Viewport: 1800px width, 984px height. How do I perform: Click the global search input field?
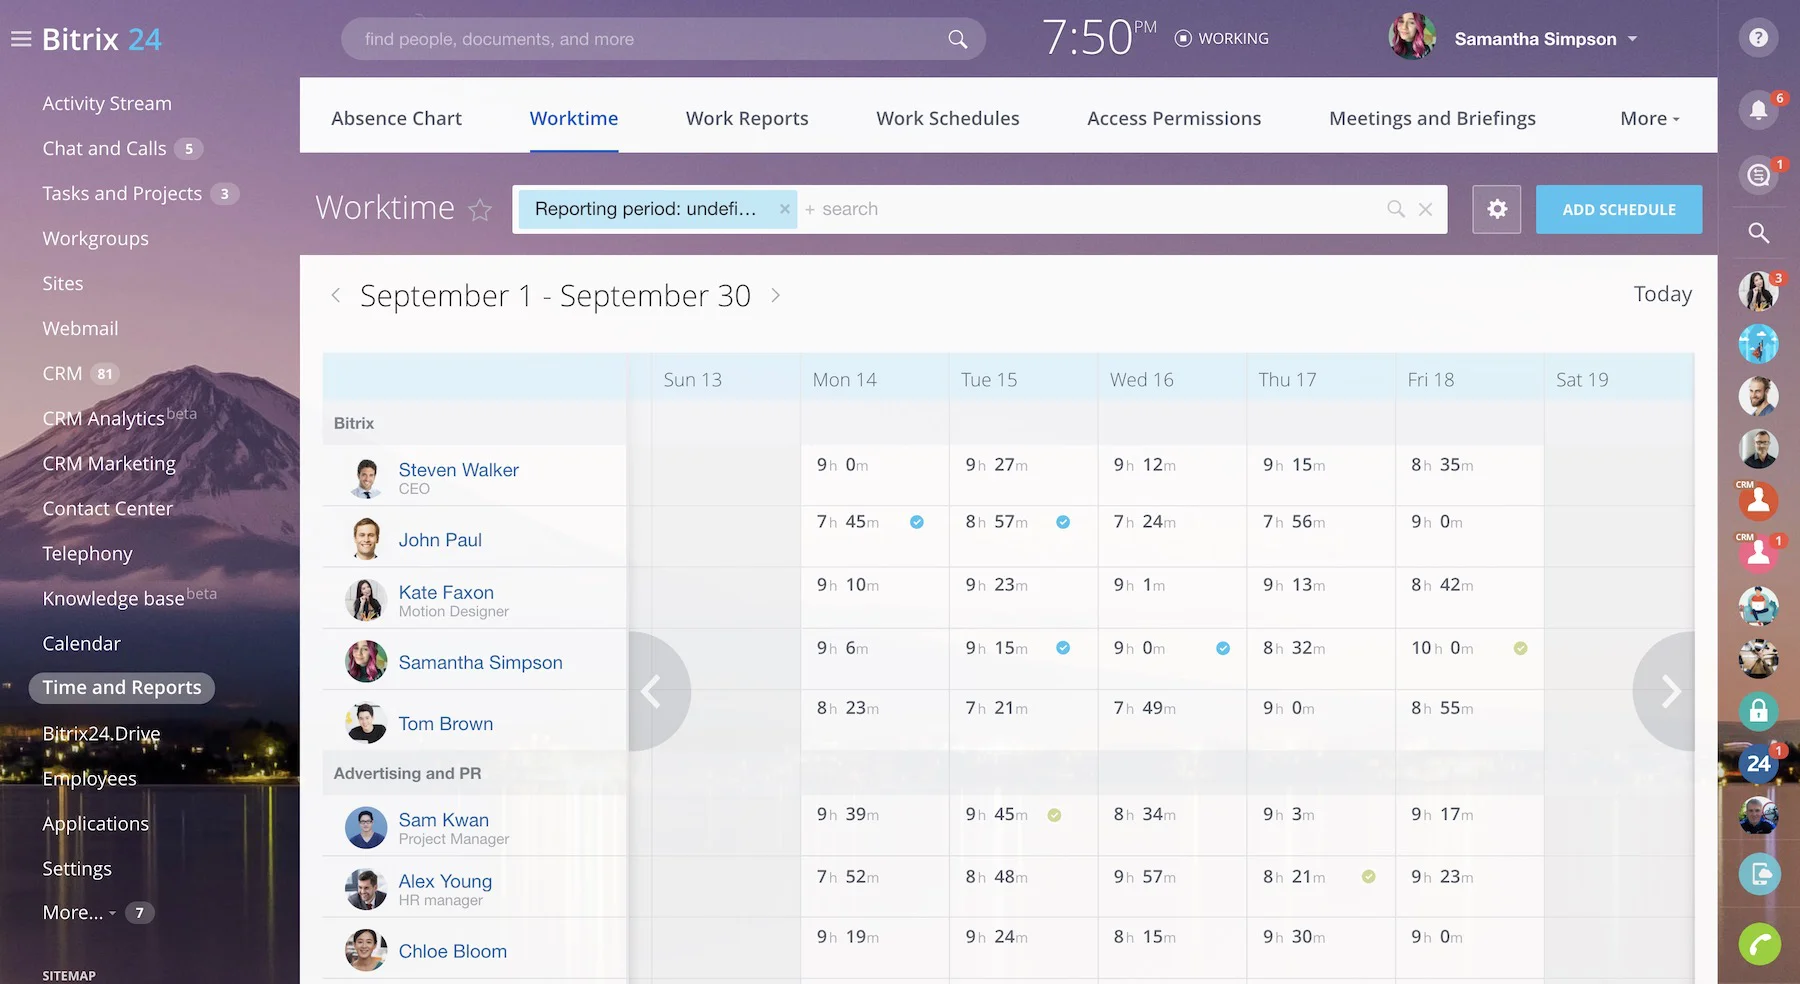[650, 39]
